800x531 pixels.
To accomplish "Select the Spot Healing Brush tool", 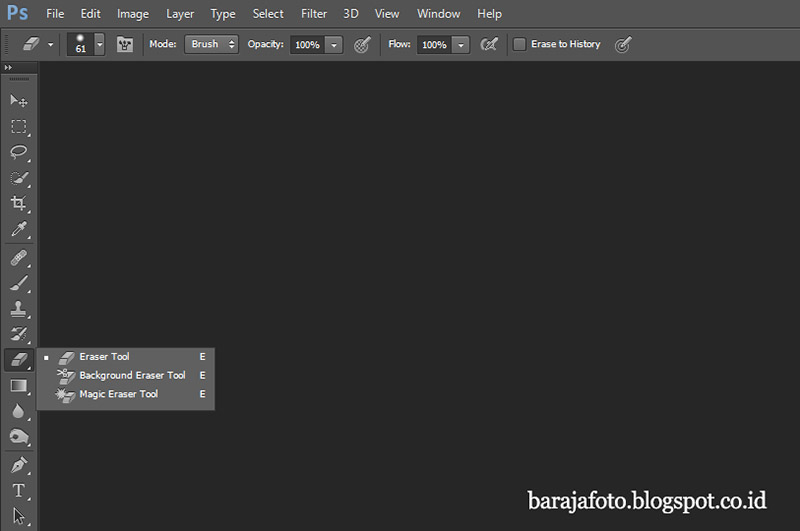I will click(x=19, y=258).
